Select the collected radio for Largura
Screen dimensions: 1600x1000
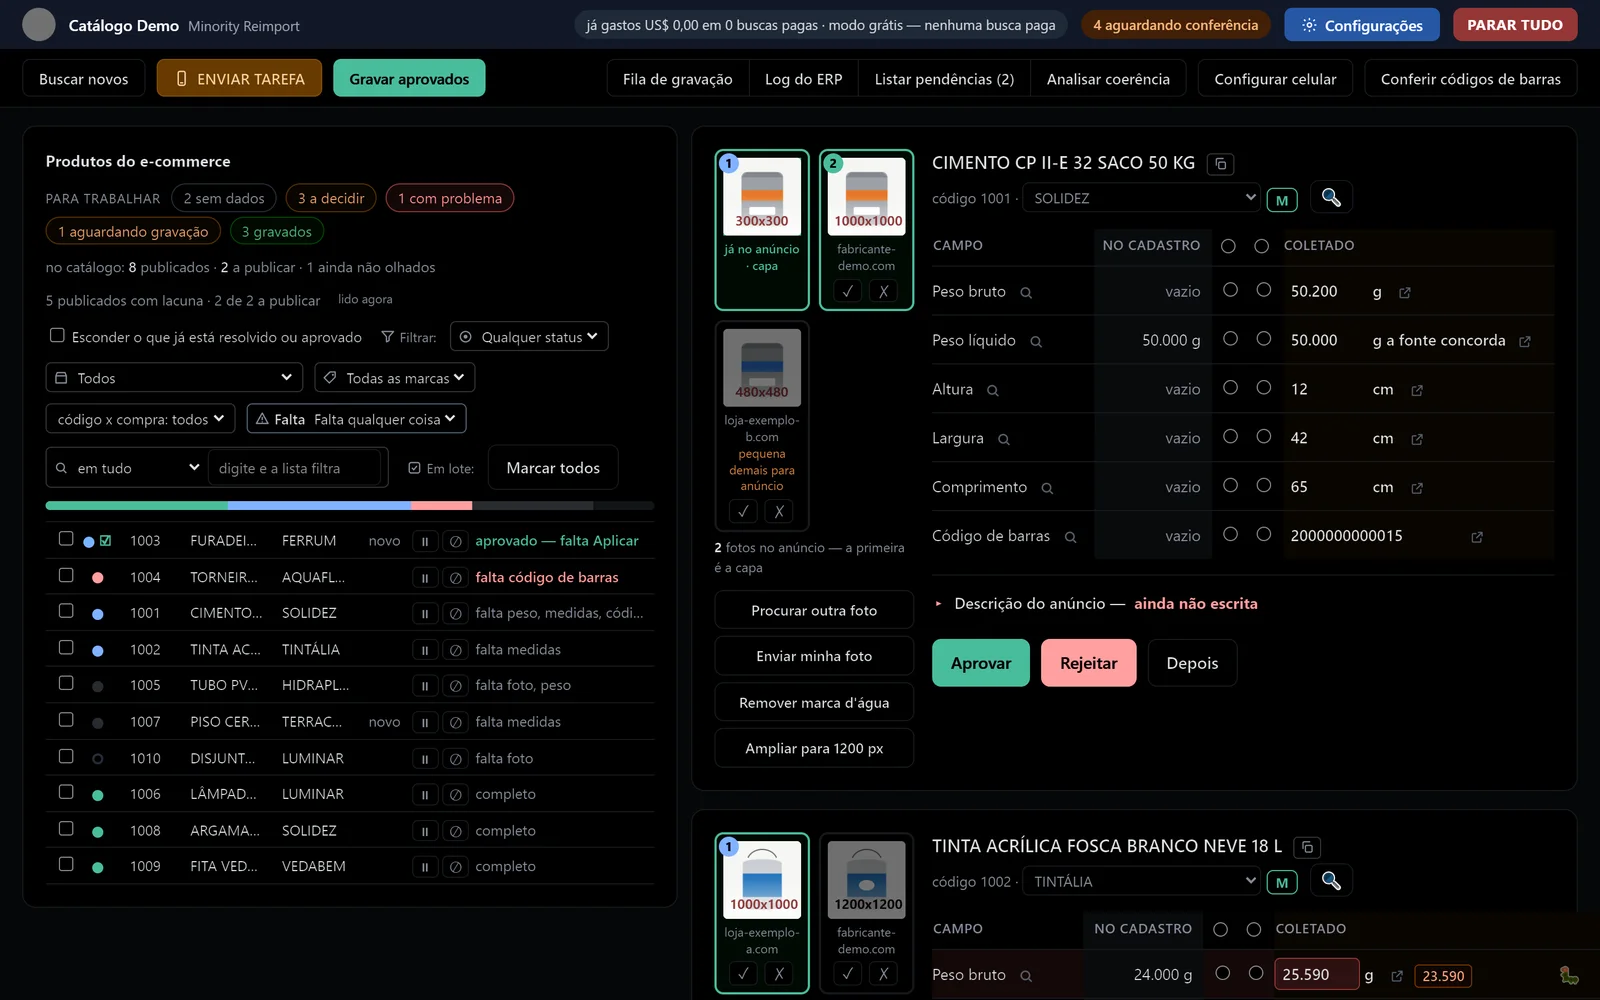1263,437
